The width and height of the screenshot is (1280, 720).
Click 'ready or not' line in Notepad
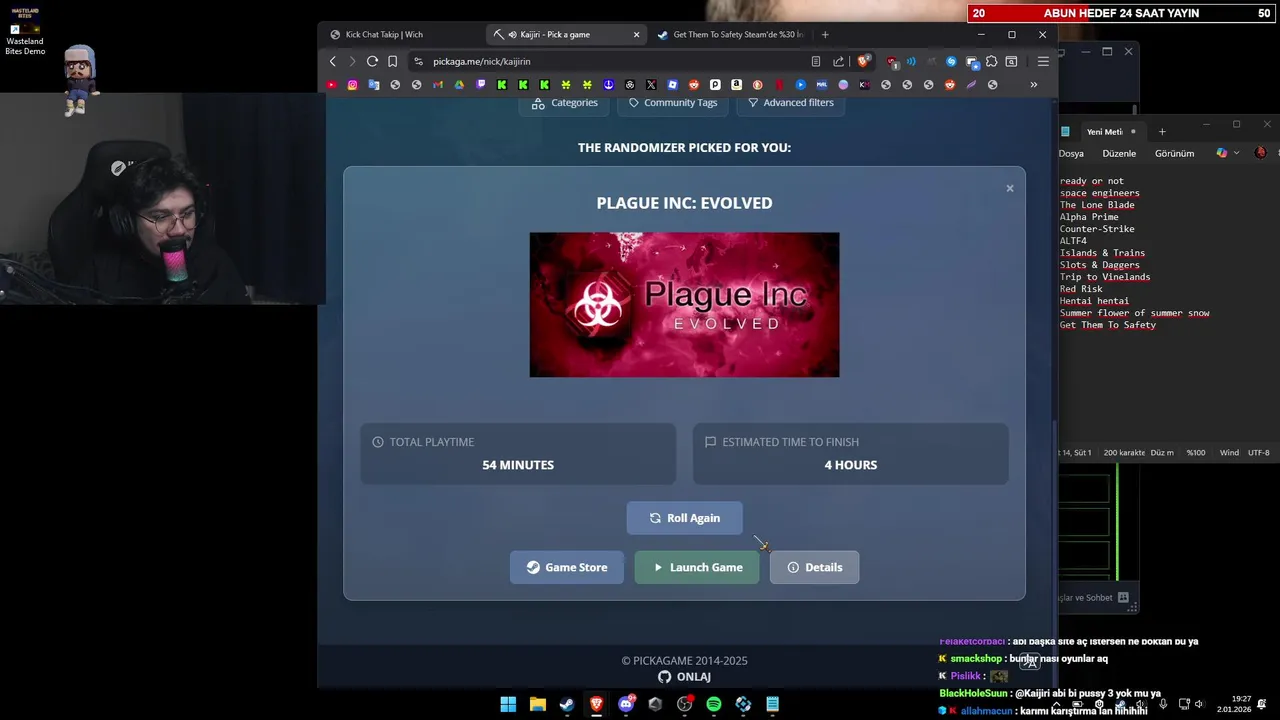(x=1091, y=181)
